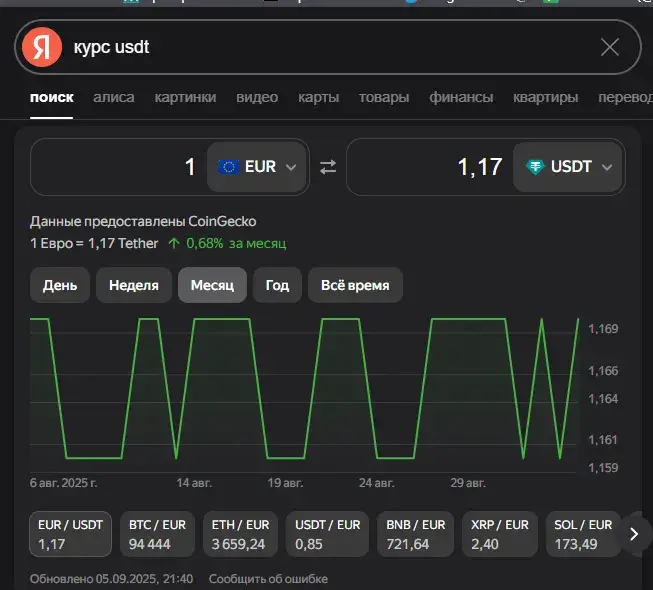This screenshot has width=653, height=590.
Task: Click the Tether USDT icon
Action: click(x=535, y=167)
